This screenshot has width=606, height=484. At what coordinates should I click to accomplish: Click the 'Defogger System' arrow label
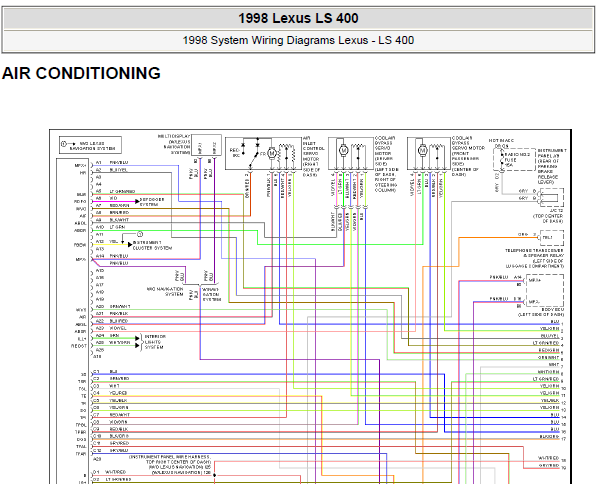pos(152,201)
